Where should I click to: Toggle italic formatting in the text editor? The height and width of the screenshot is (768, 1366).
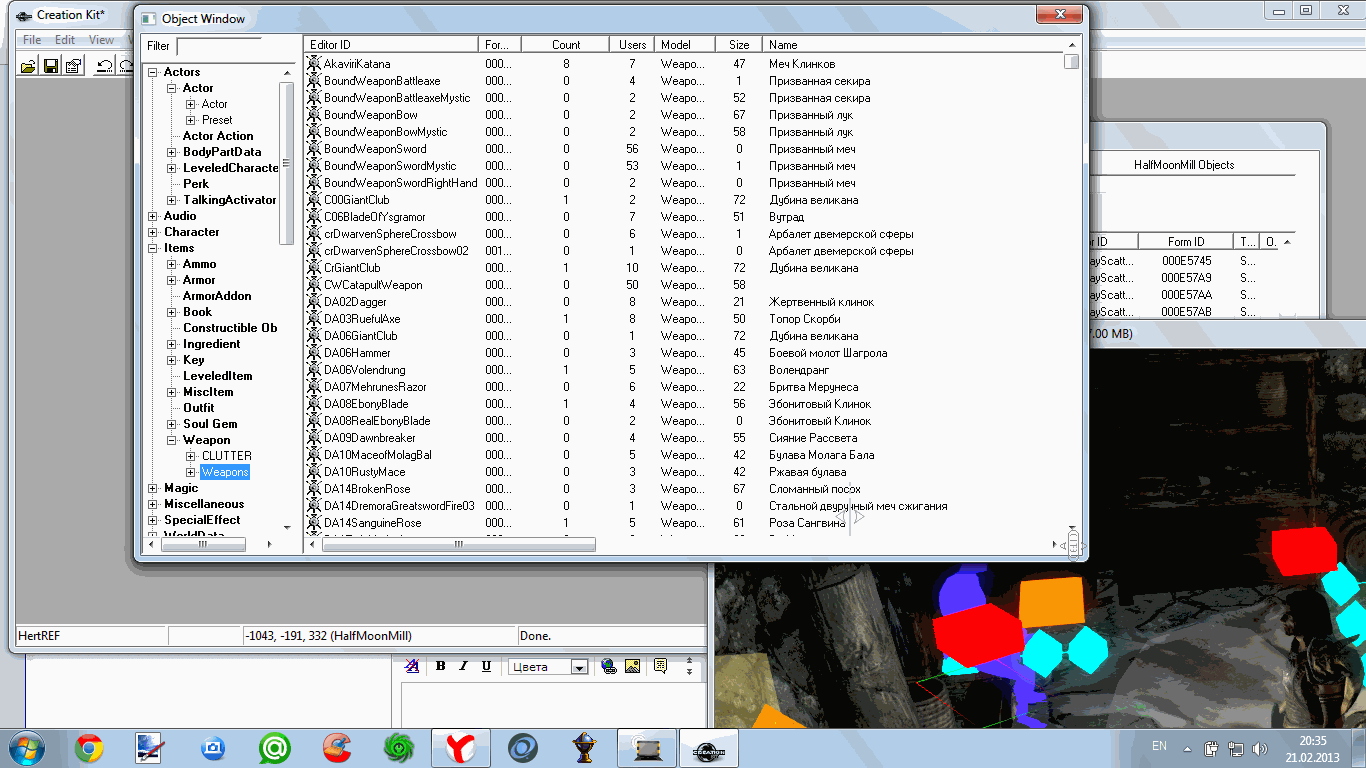click(463, 666)
